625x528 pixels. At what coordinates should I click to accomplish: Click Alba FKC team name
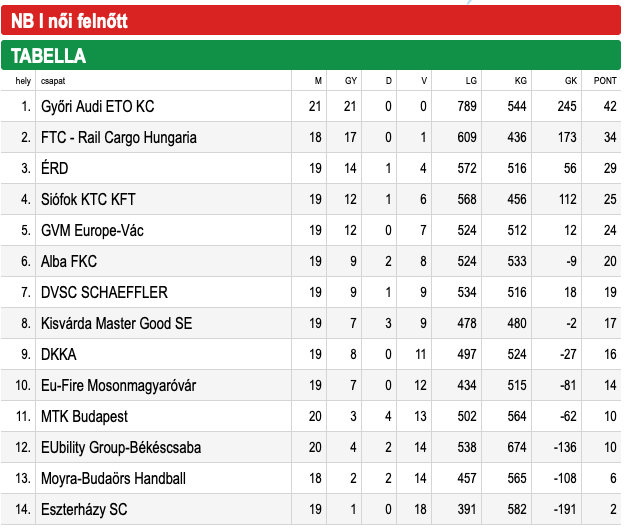(x=69, y=261)
